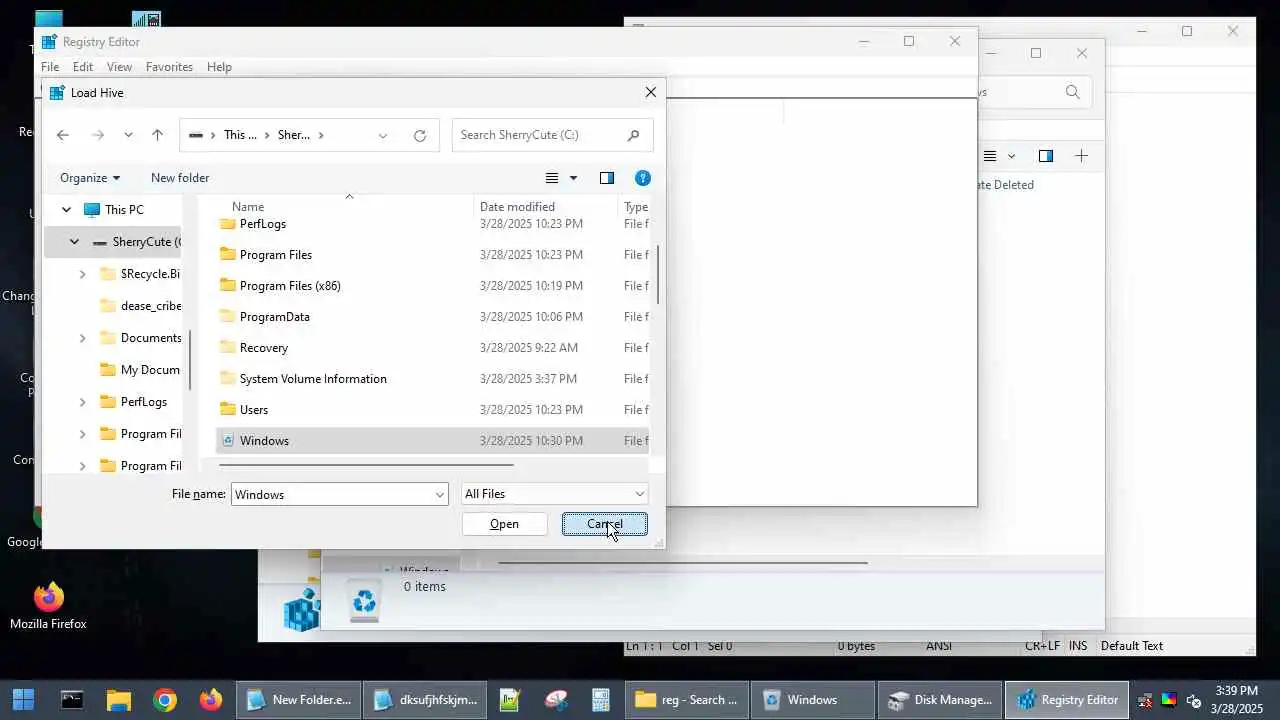Go up one folder level
This screenshot has width=1280, height=720.
pyautogui.click(x=157, y=135)
